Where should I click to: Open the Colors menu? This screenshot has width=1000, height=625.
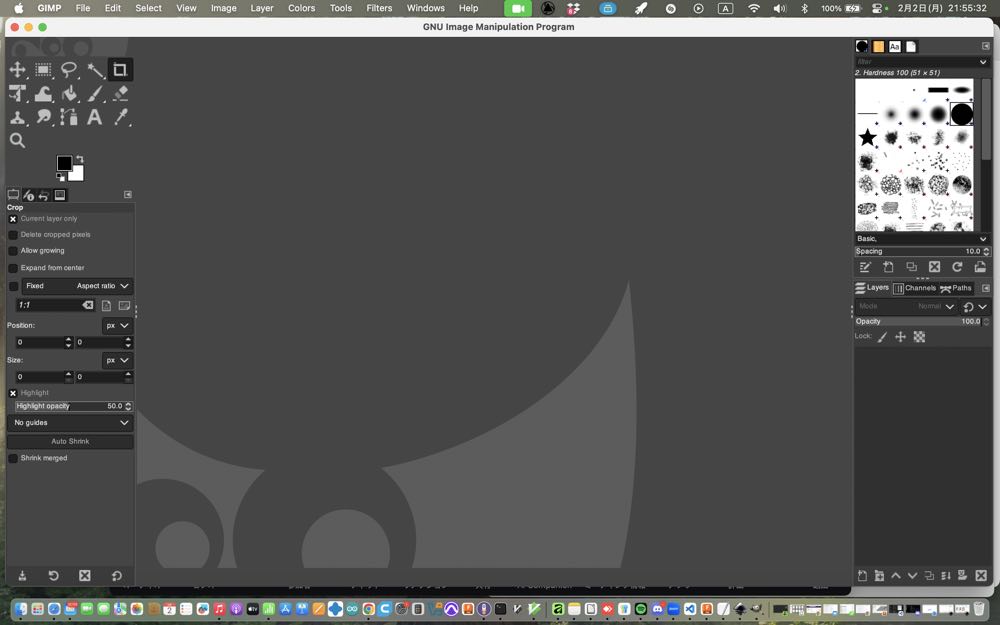(x=301, y=8)
